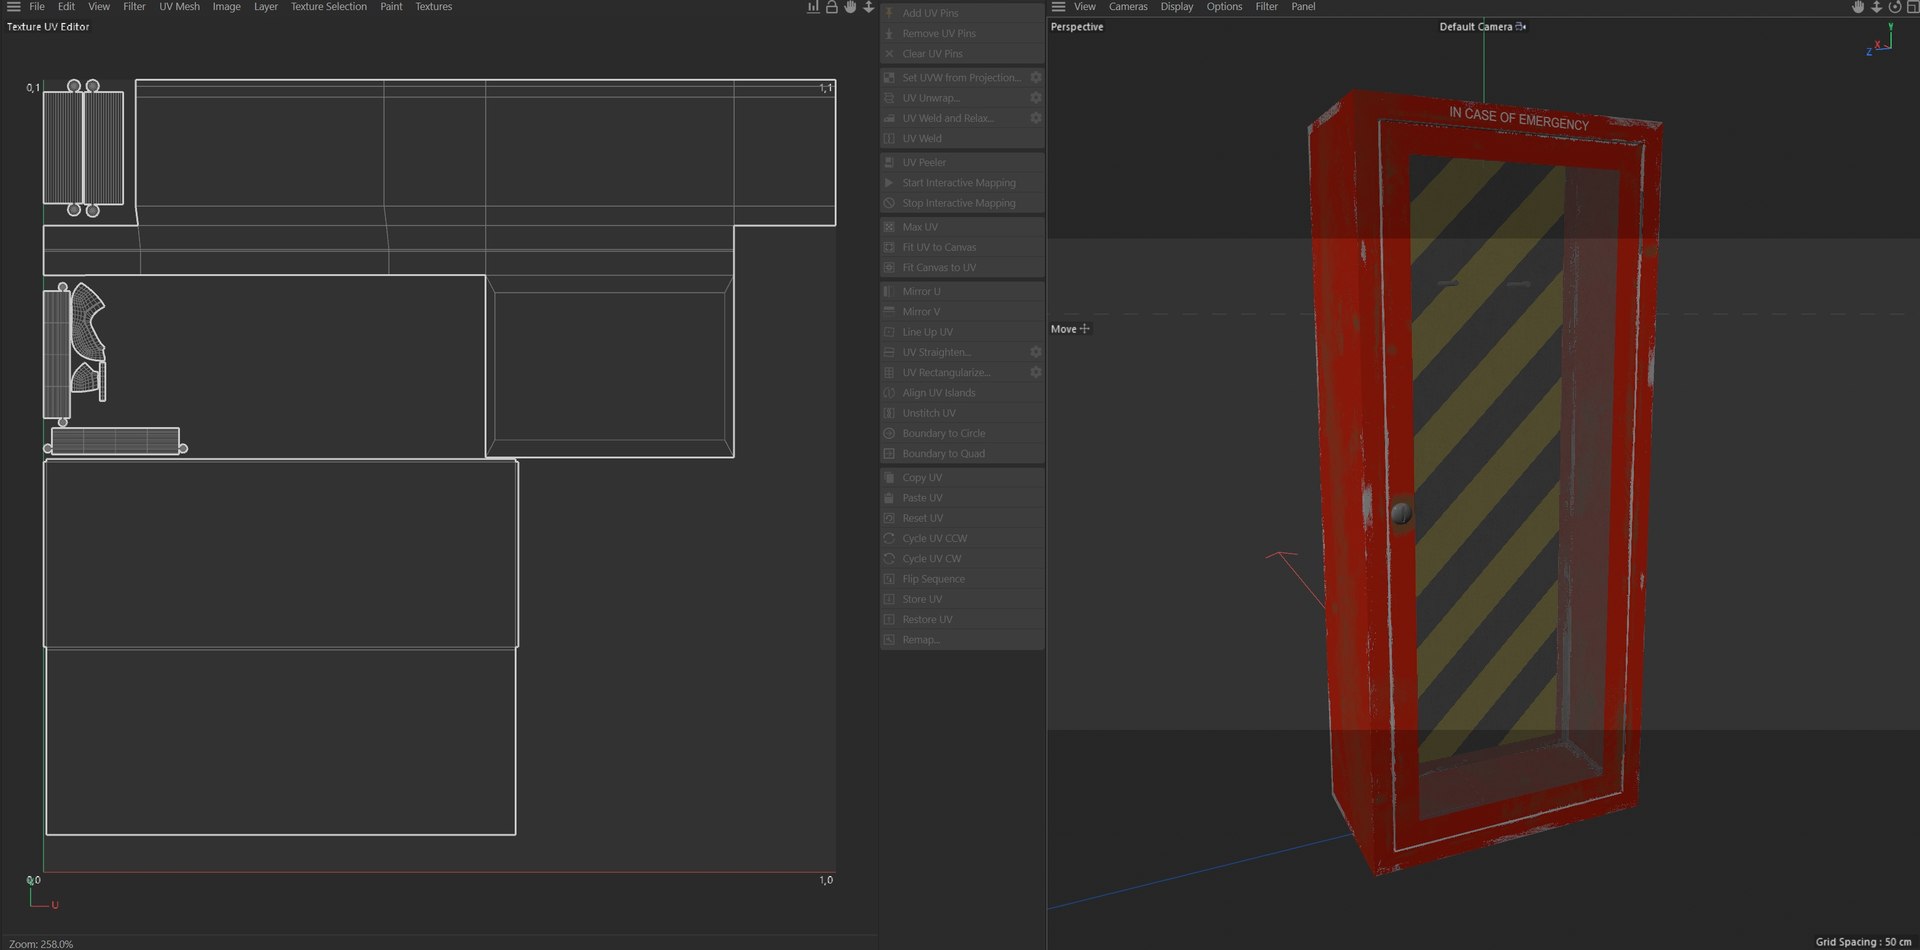Open UV Straighten settings gear
This screenshot has height=950, width=1920.
[1036, 352]
